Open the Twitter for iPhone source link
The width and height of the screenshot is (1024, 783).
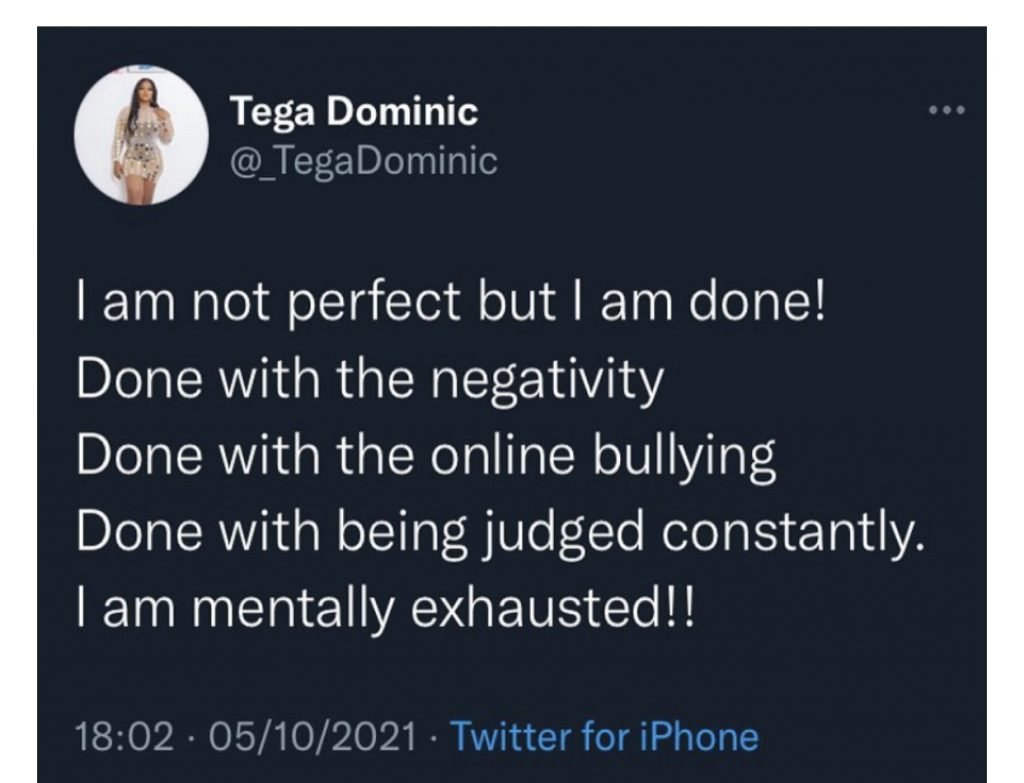(x=604, y=738)
